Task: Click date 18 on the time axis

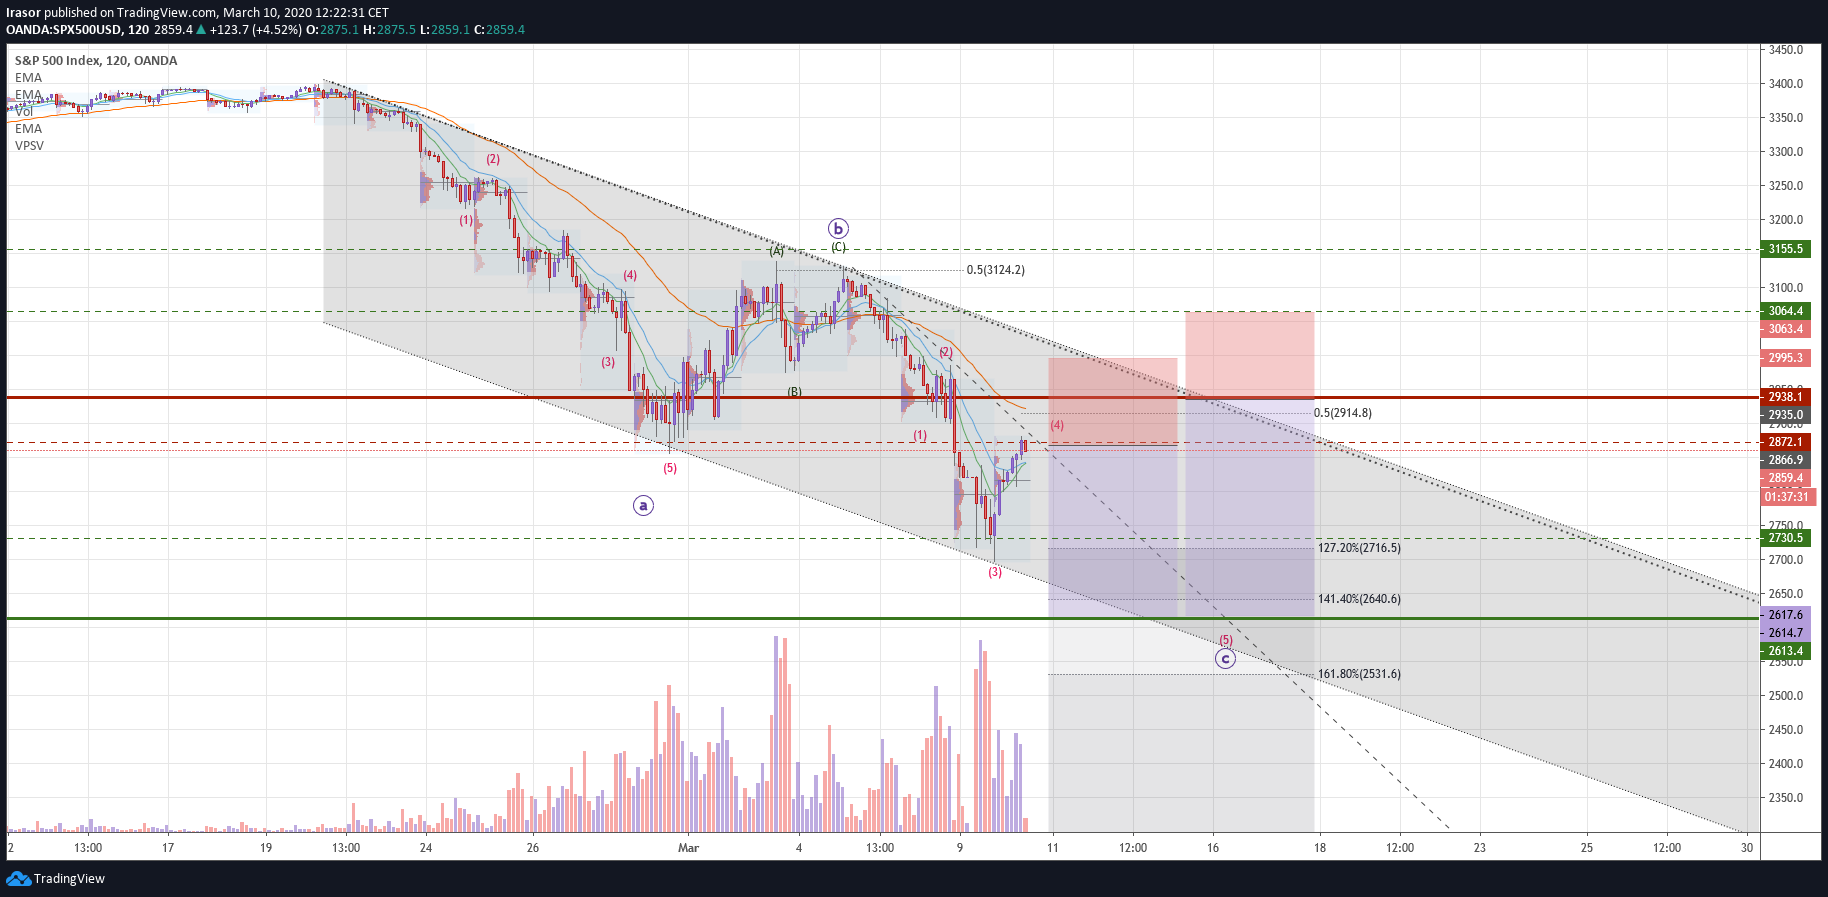Action: point(1320,848)
